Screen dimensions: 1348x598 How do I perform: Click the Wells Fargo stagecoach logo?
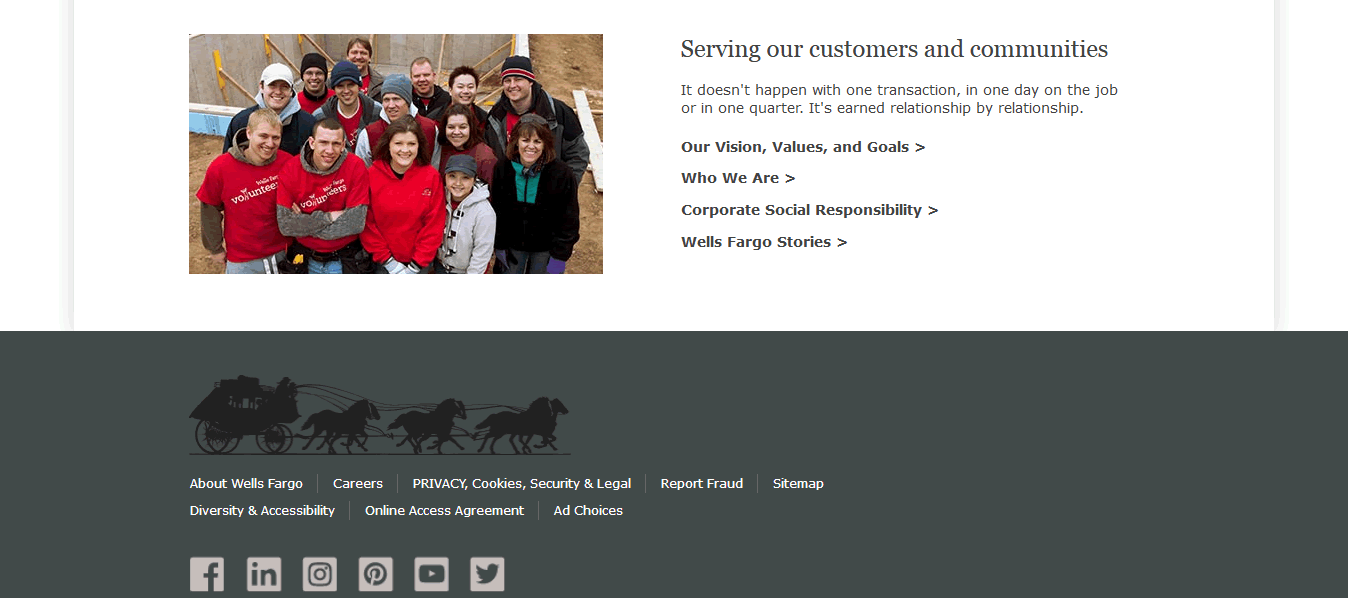(380, 415)
